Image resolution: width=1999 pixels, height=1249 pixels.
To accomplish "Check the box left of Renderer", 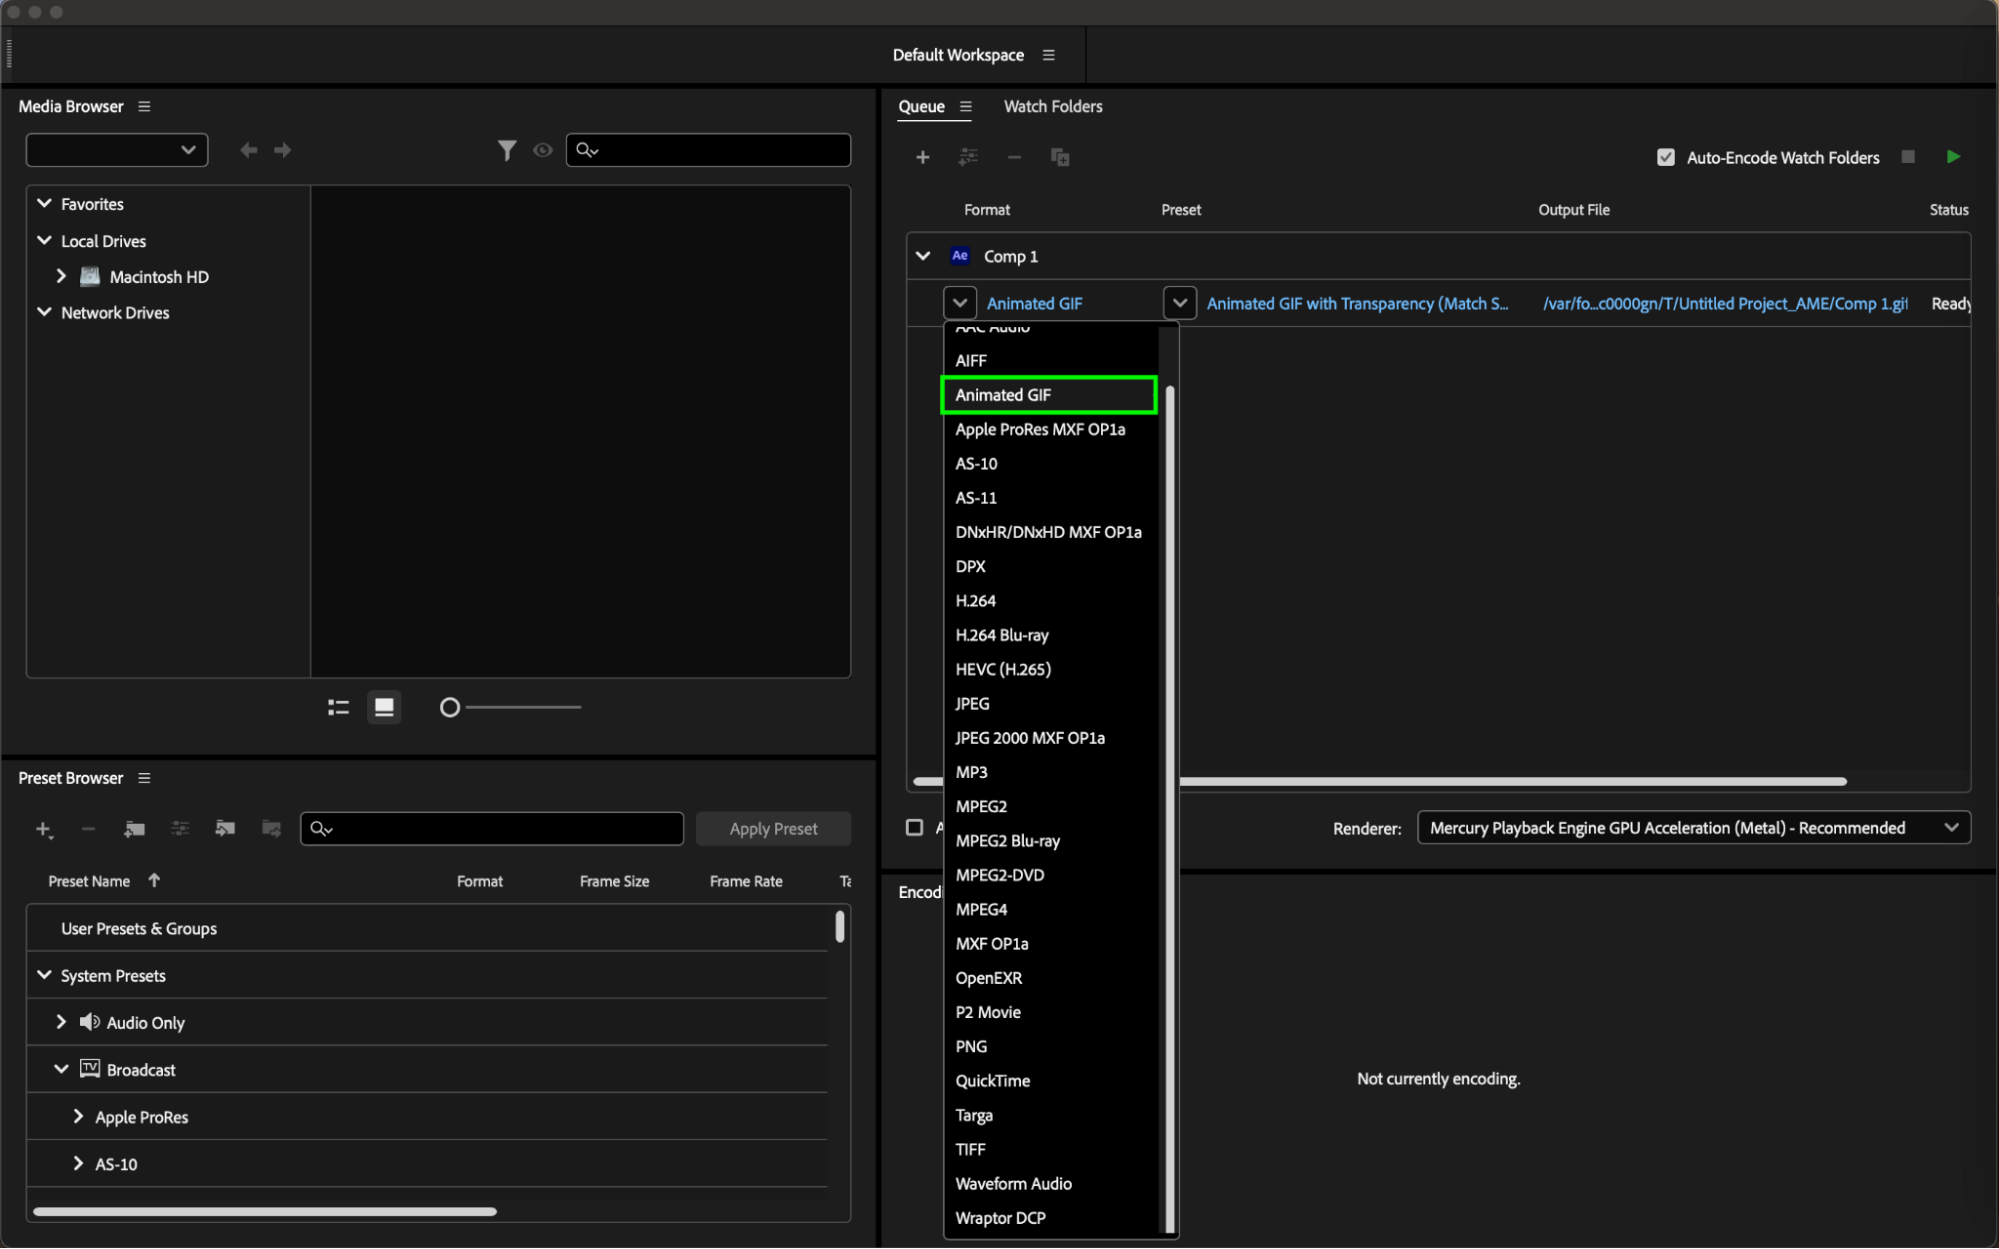I will [x=914, y=827].
